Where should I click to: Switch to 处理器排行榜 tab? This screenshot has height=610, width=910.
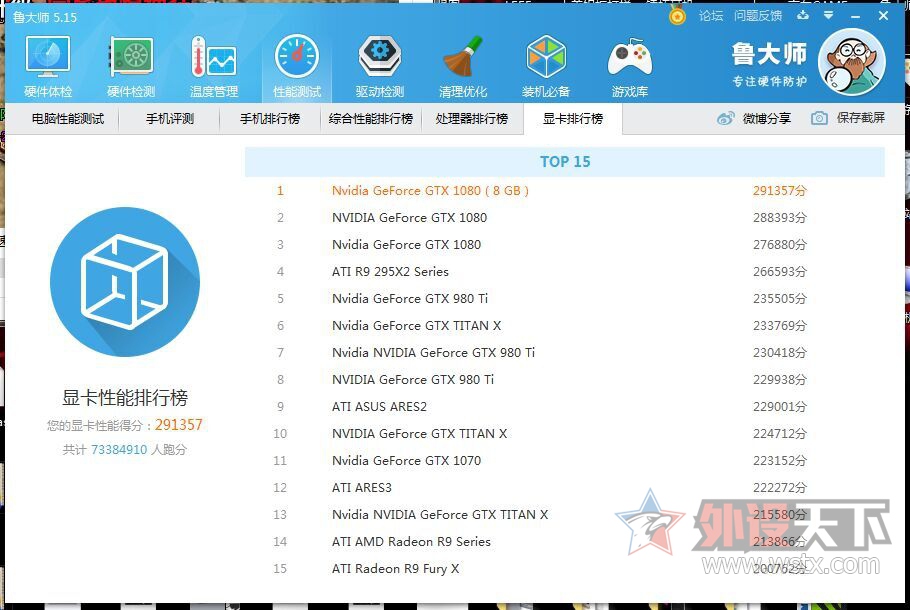click(x=472, y=119)
